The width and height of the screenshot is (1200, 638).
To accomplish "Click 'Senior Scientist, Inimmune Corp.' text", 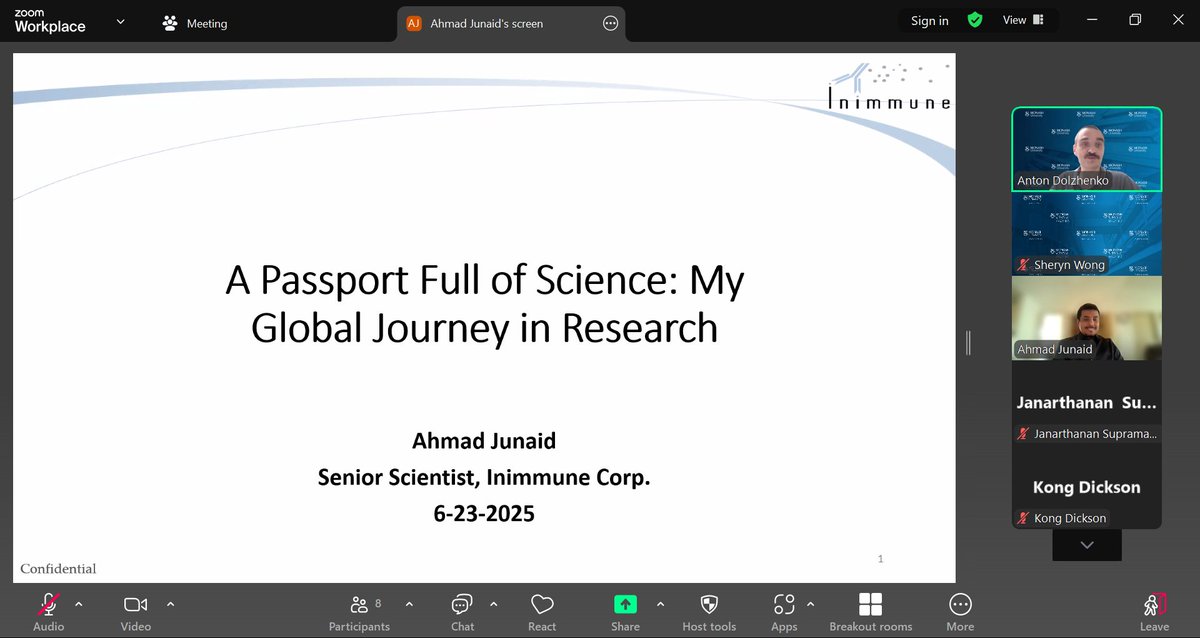I will [x=484, y=477].
